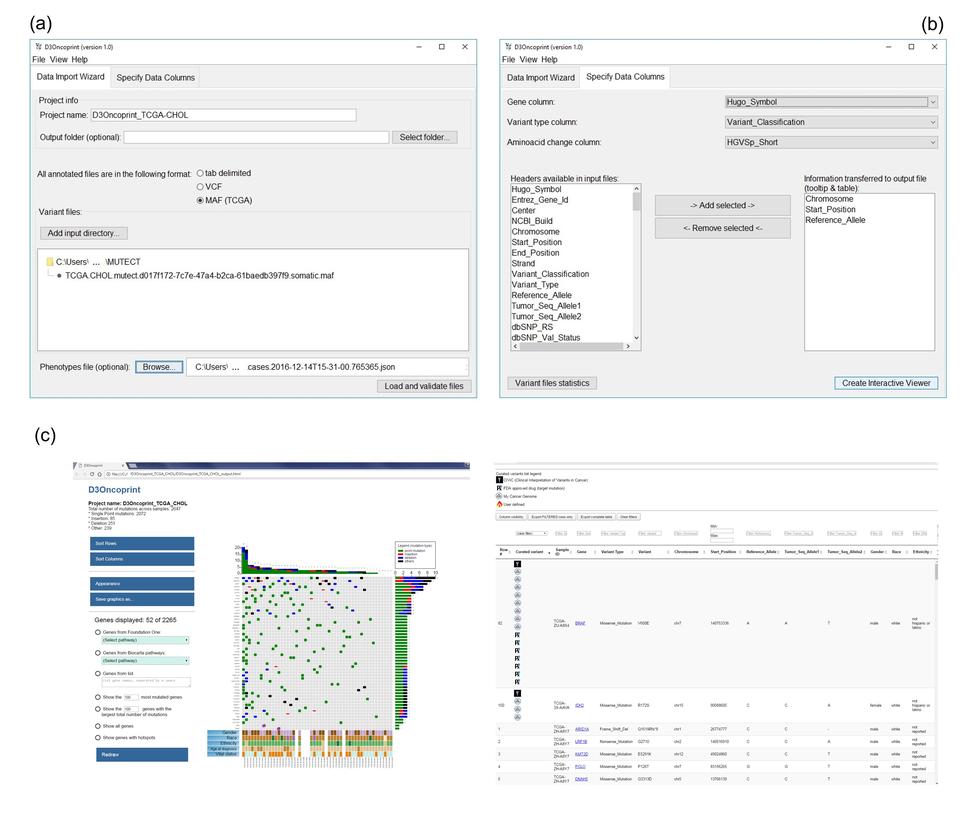This screenshot has width=970, height=839.
Task: Click D3Oncoprint app icon in left window title bar
Action: [37, 47]
